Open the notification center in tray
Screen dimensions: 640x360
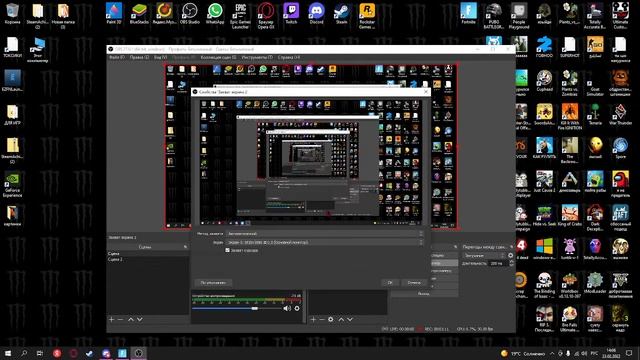point(629,353)
